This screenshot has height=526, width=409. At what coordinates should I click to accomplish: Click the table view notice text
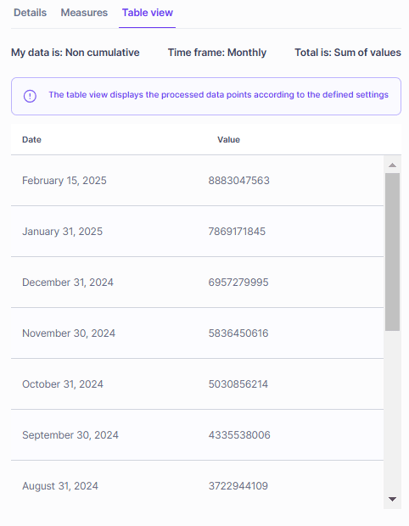[218, 95]
